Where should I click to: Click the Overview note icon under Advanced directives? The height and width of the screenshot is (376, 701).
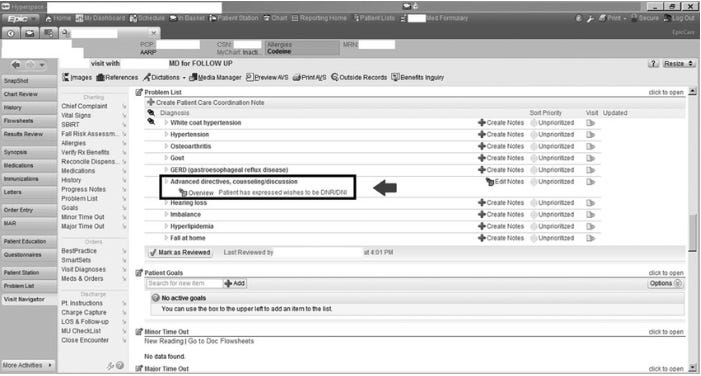(183, 193)
